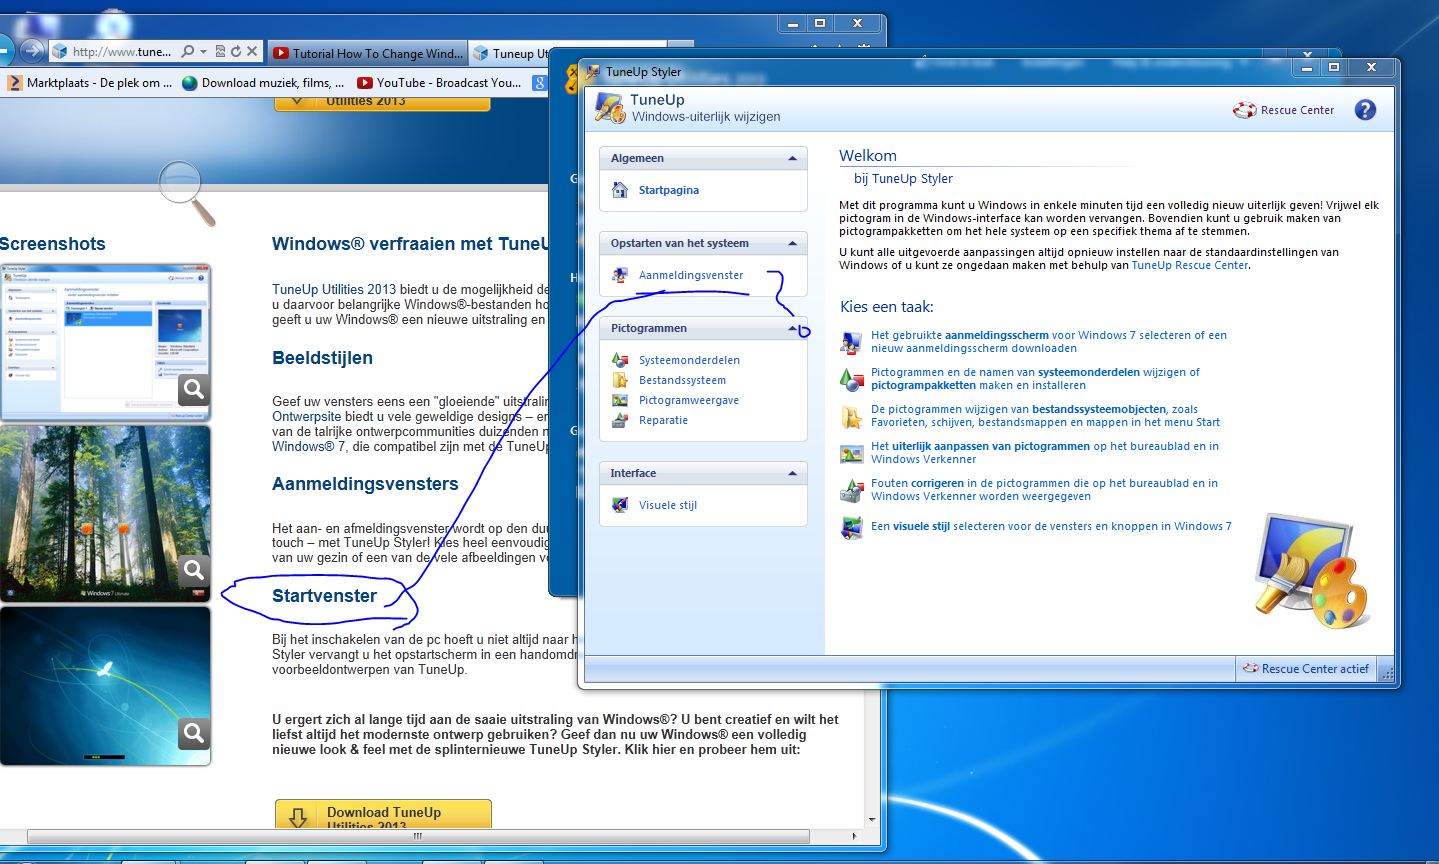1439x864 pixels.
Task: Click the Aanmeldingsvensters heading on the web page
Action: [365, 484]
